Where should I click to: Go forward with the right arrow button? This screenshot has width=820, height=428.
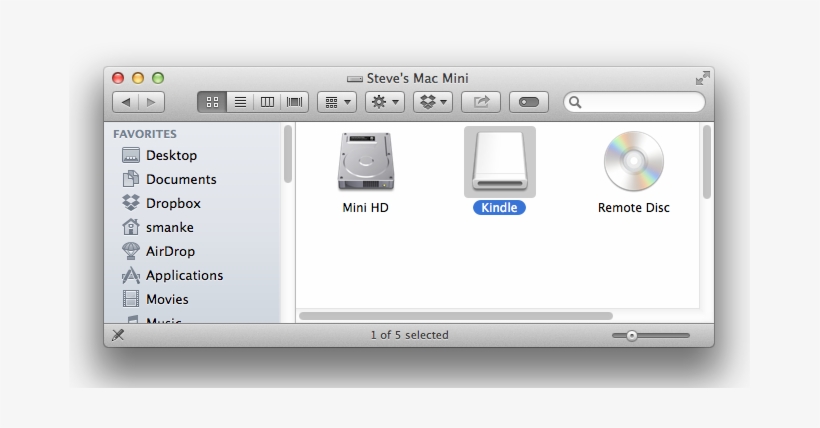pos(152,102)
